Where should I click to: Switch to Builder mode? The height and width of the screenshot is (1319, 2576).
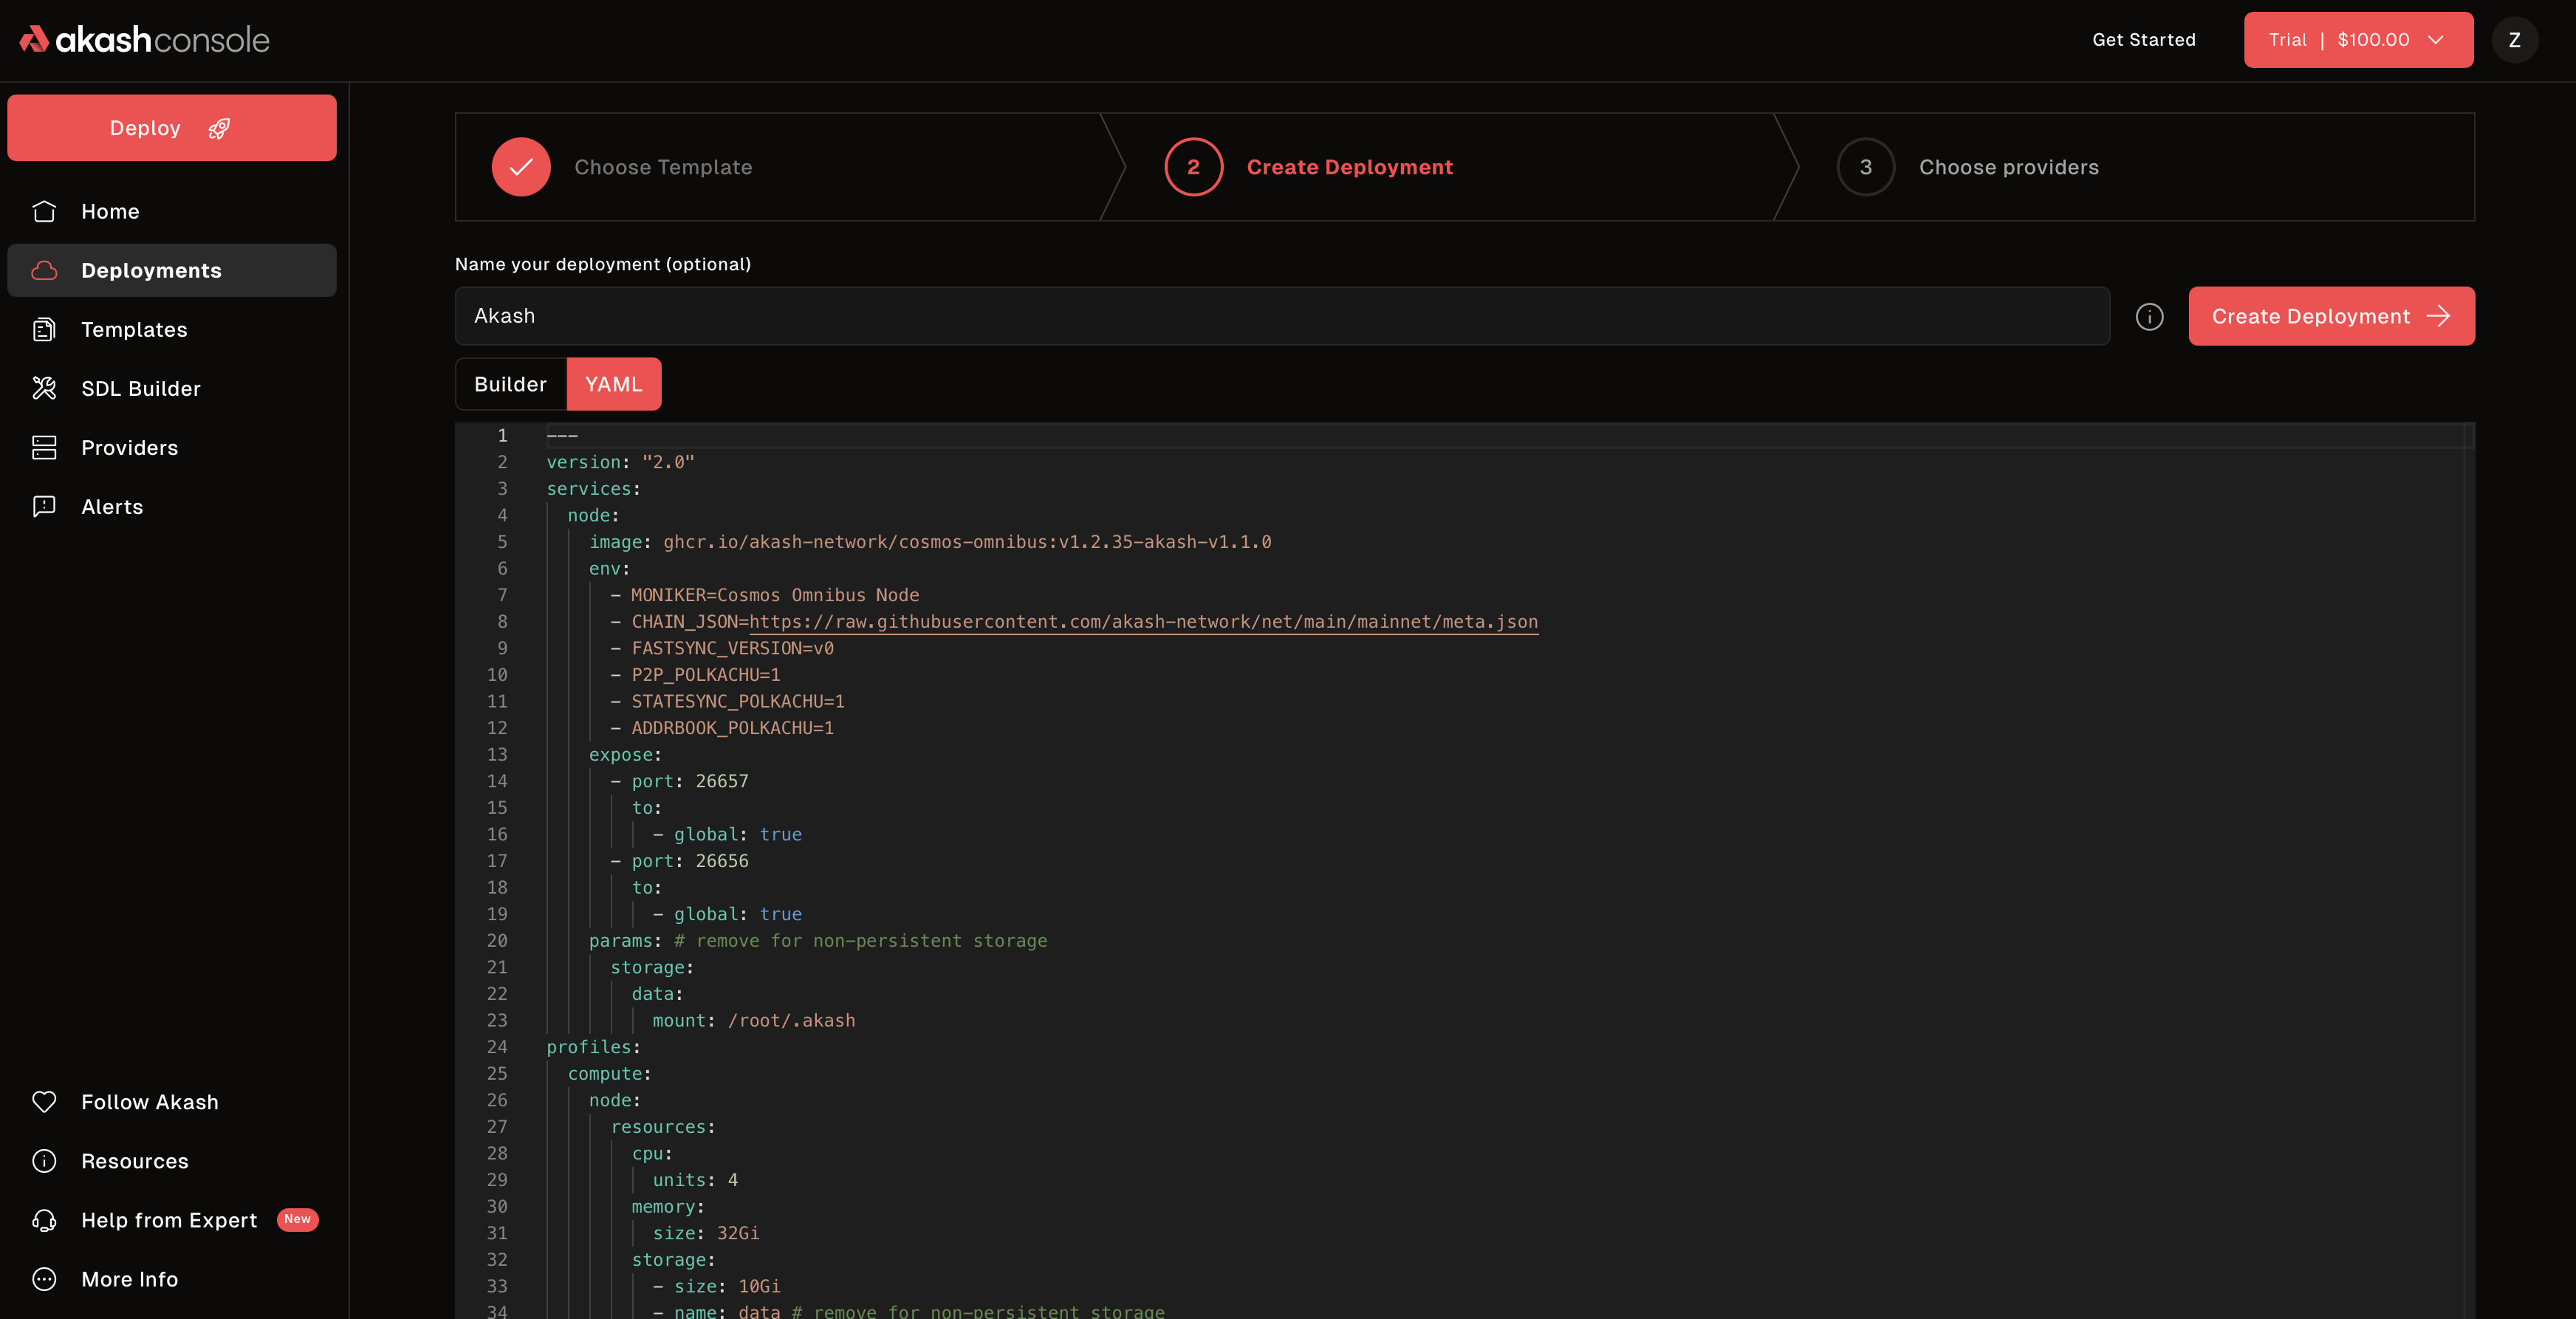[510, 383]
